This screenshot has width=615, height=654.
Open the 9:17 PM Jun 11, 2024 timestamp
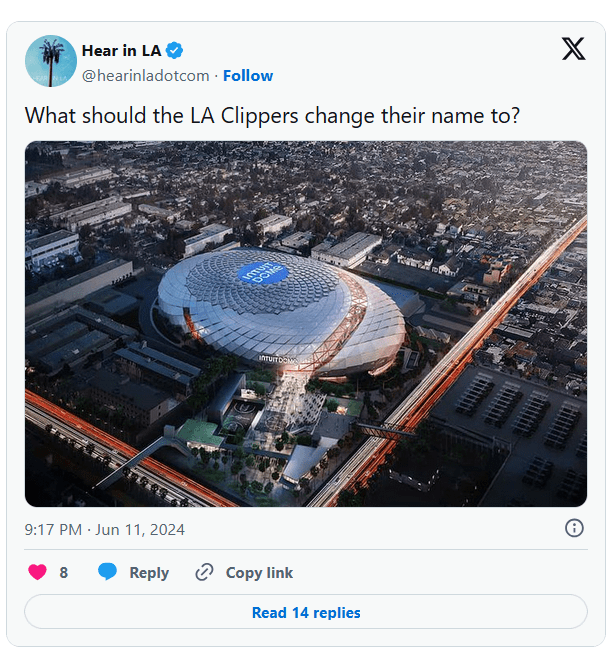coord(105,529)
